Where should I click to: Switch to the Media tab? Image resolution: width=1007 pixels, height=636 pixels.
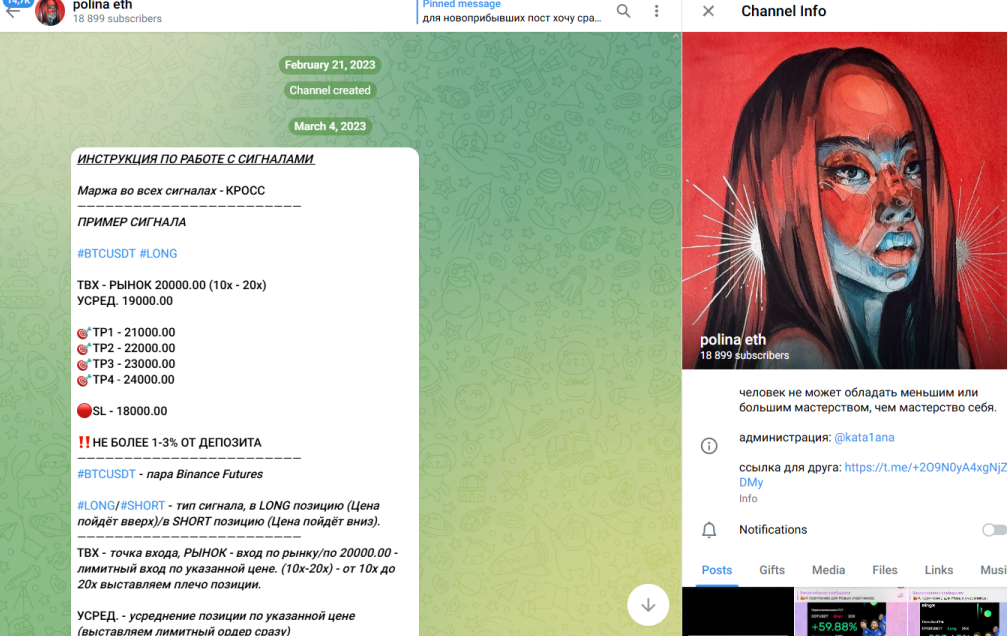[828, 570]
